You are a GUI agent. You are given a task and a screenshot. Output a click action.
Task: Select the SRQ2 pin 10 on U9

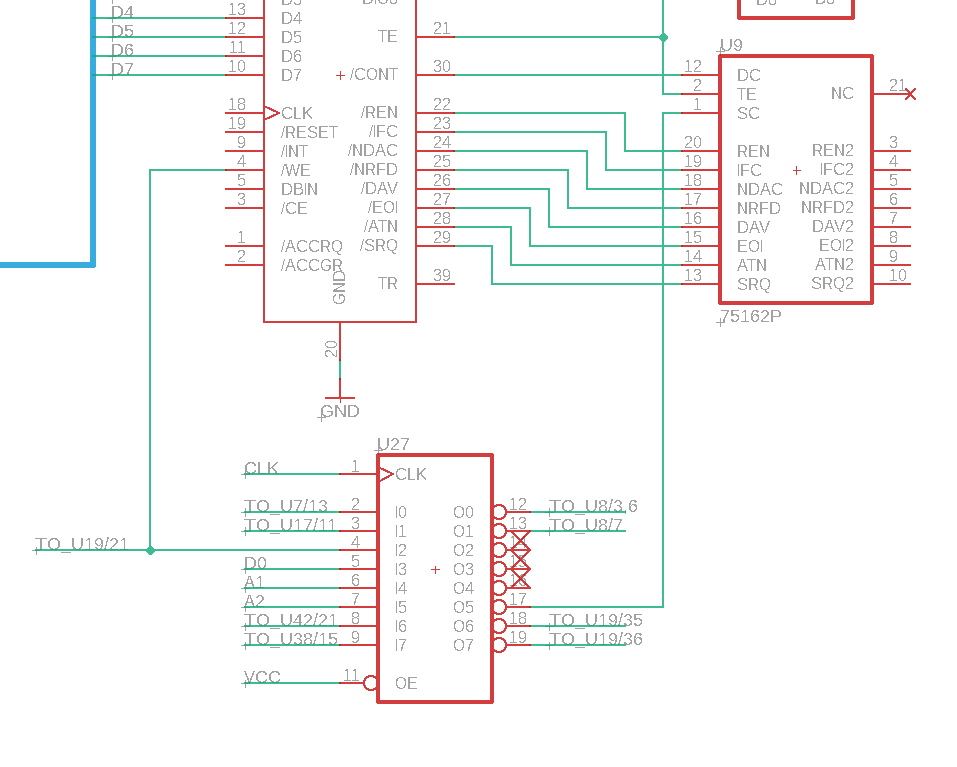[892, 284]
